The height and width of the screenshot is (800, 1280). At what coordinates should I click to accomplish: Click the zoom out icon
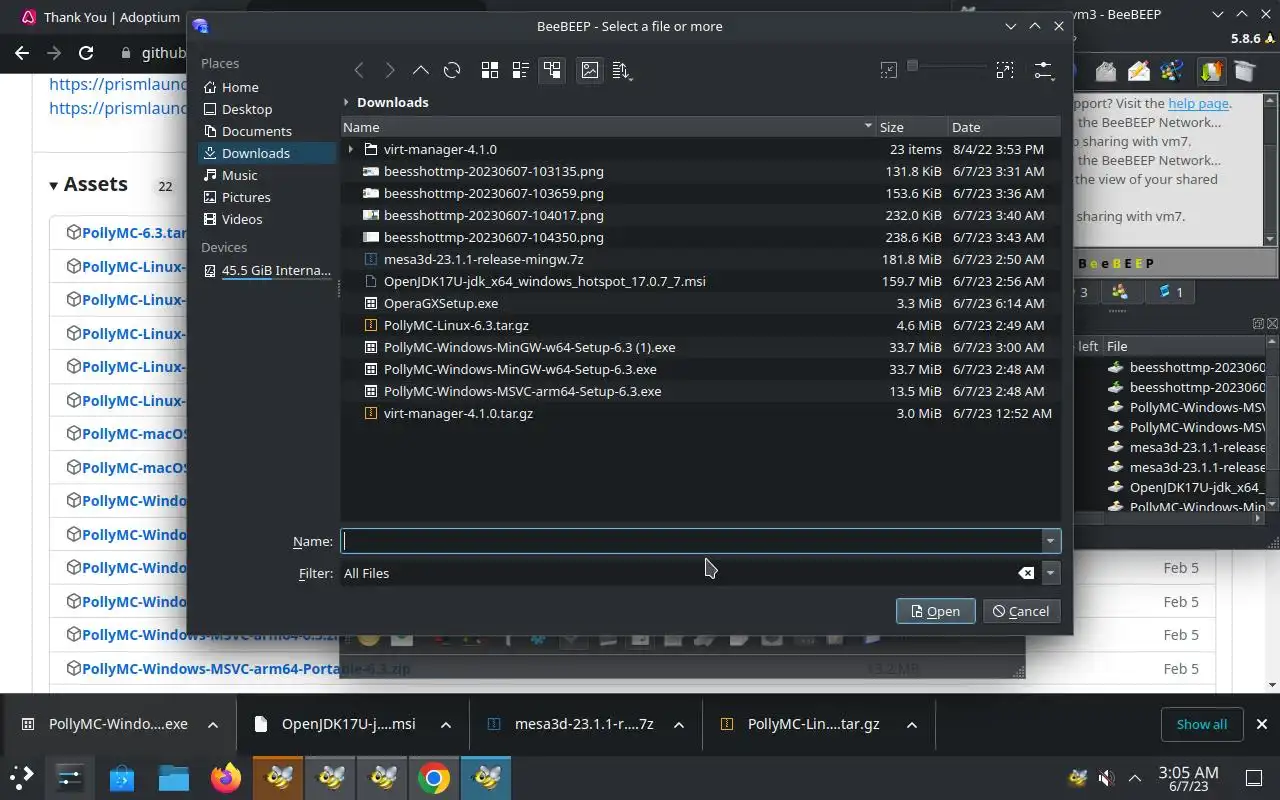(x=888, y=70)
